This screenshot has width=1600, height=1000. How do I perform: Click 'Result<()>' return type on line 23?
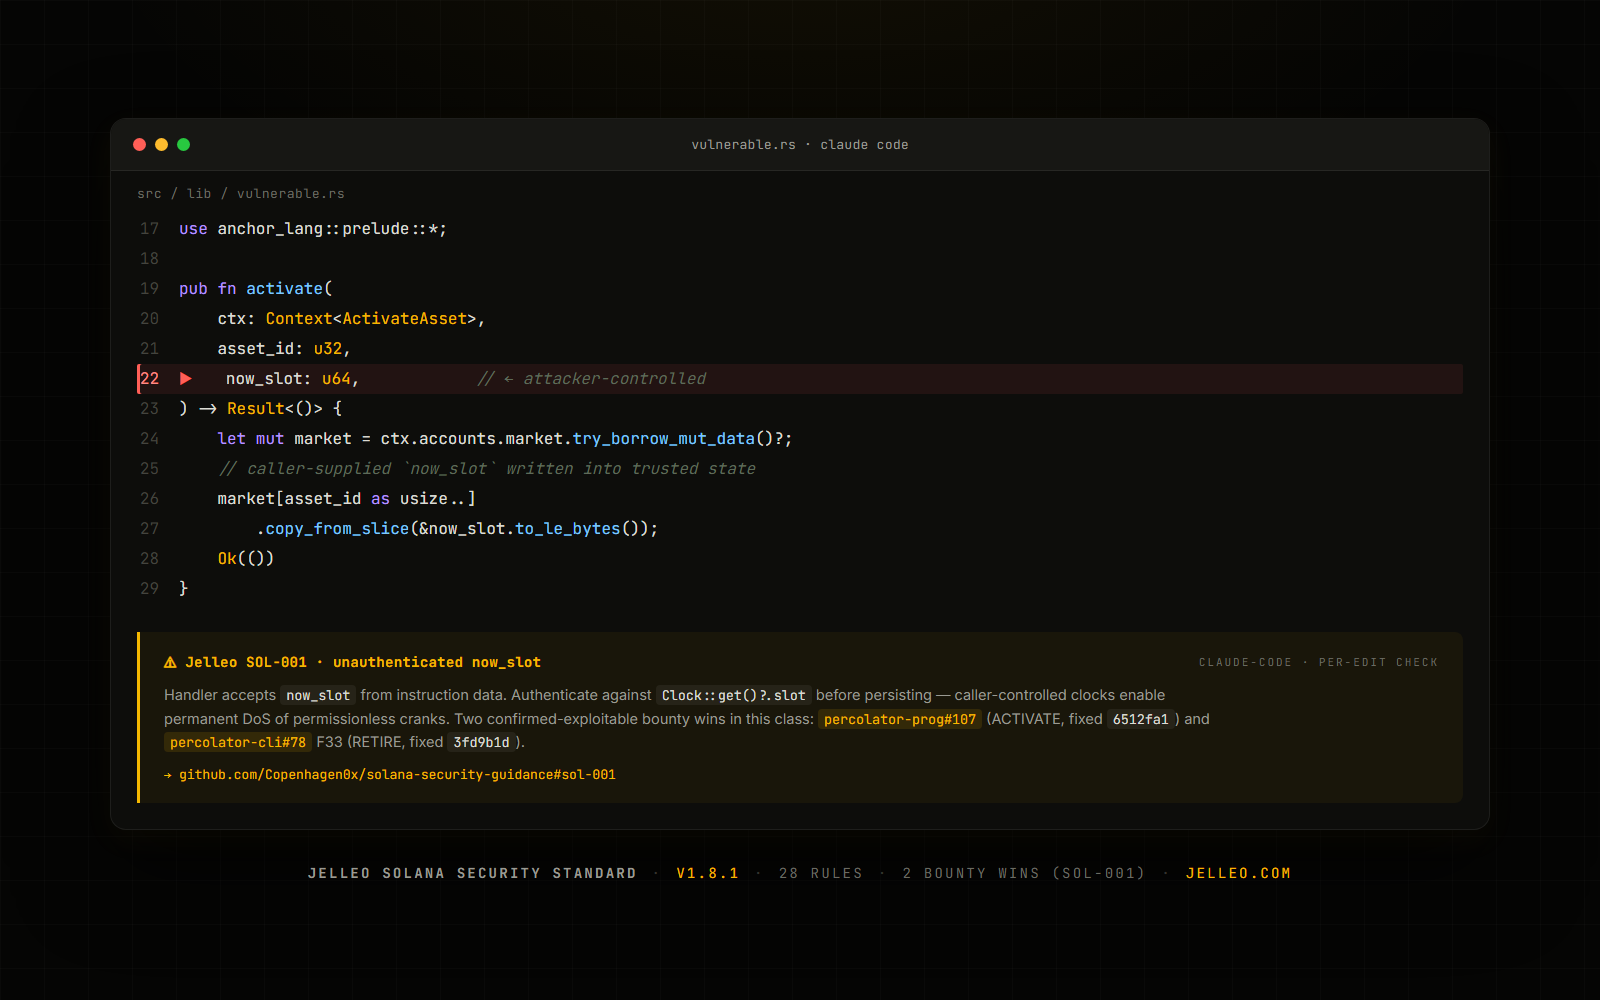coord(275,409)
